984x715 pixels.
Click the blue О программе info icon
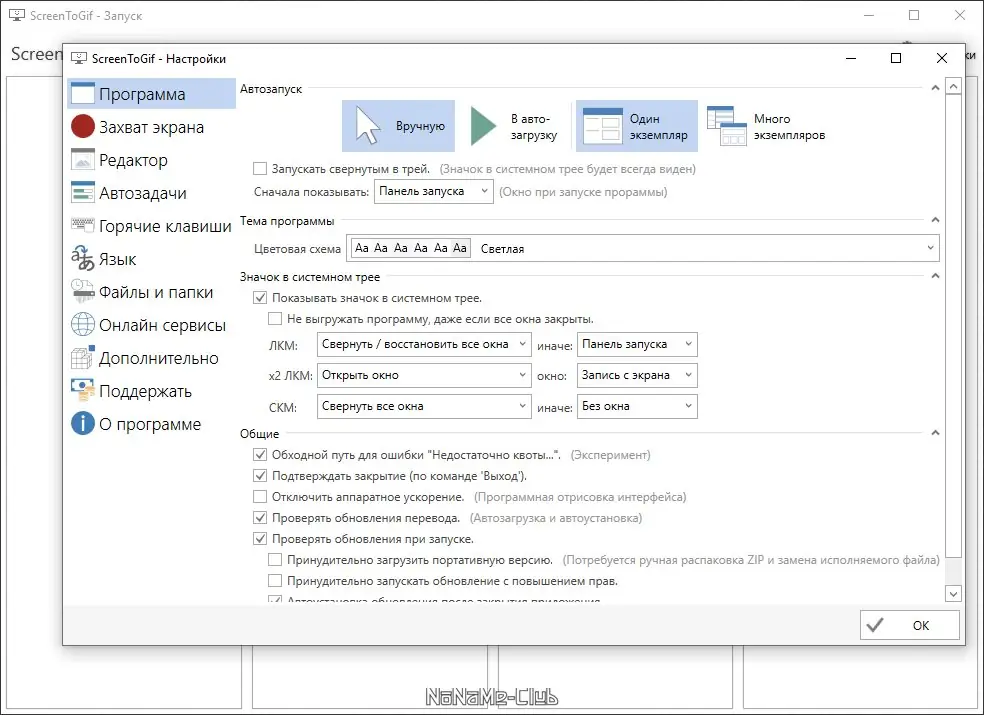(82, 423)
